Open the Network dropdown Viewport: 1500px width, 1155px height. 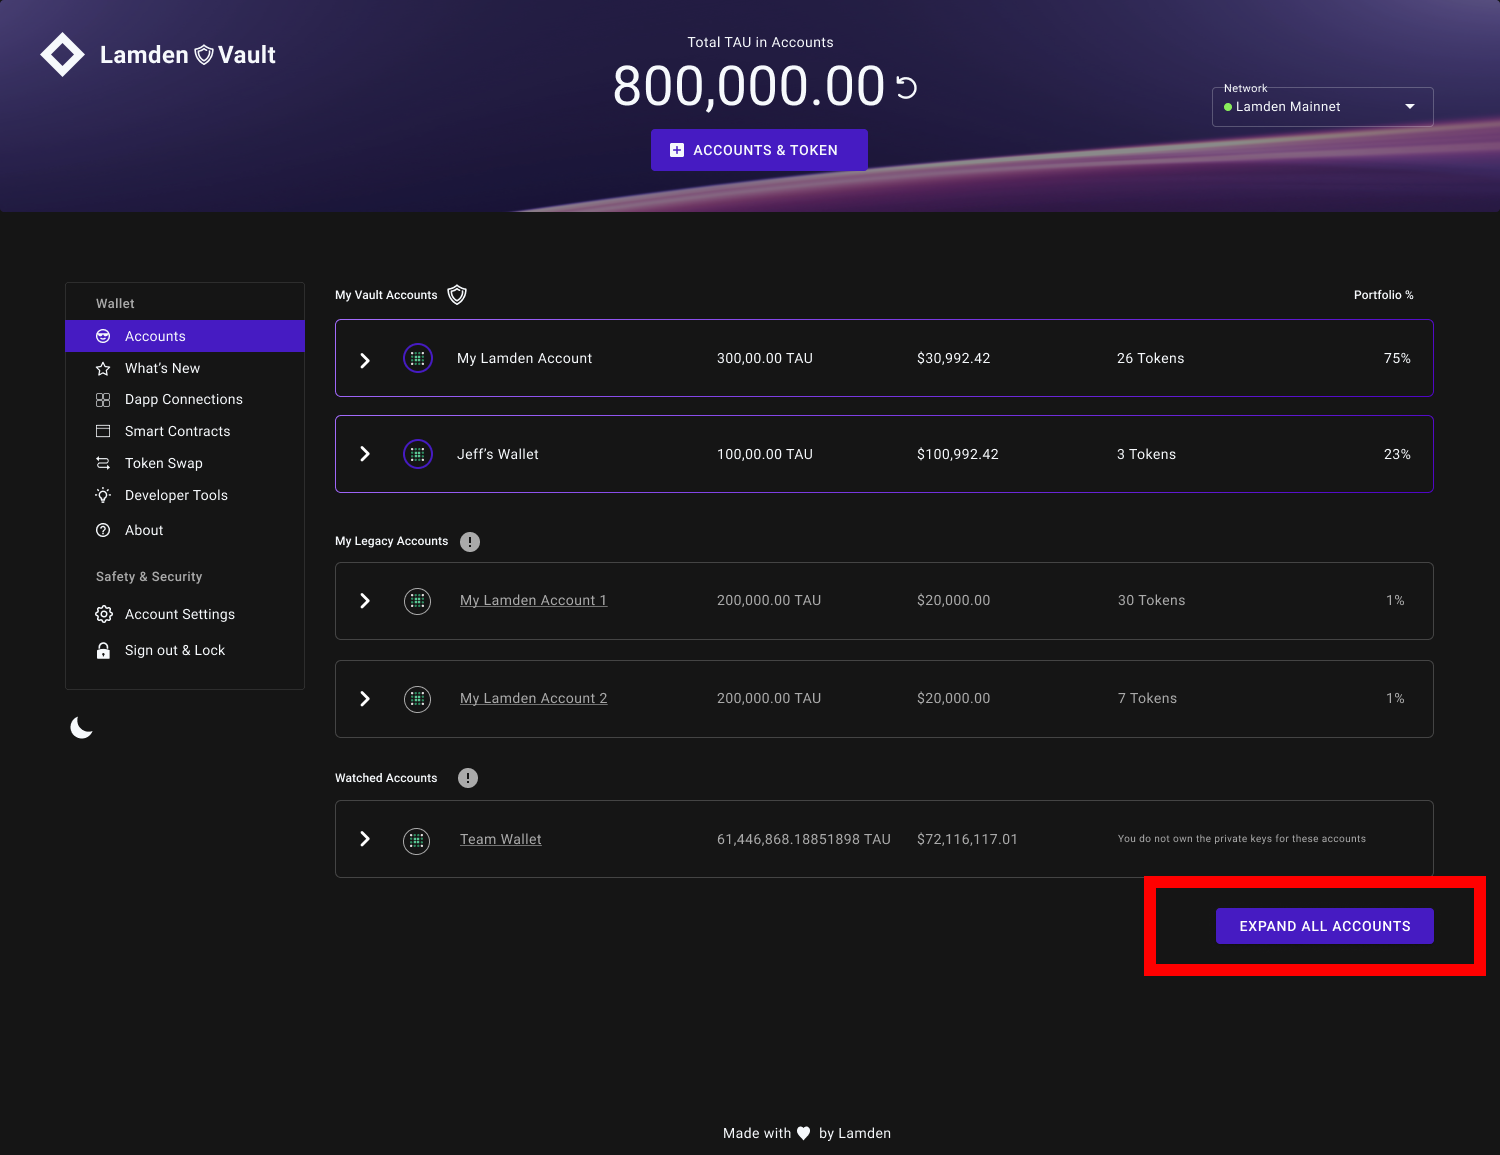click(x=1322, y=107)
